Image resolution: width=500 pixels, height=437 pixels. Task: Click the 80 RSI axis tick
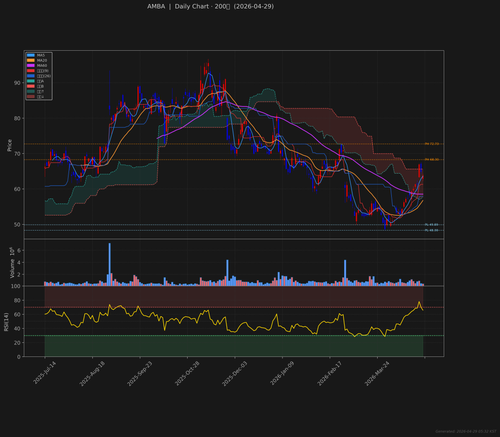[17, 300]
